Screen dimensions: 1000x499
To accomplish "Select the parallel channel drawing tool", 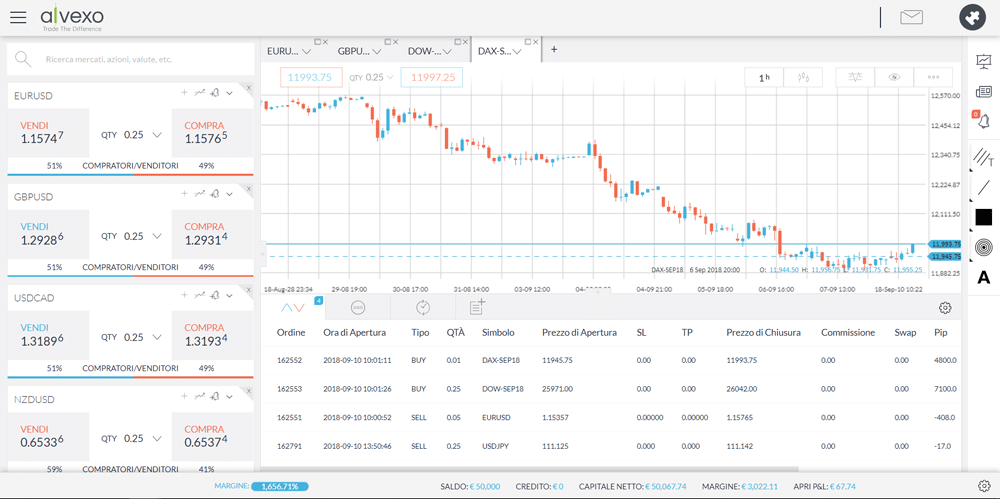I will click(983, 156).
